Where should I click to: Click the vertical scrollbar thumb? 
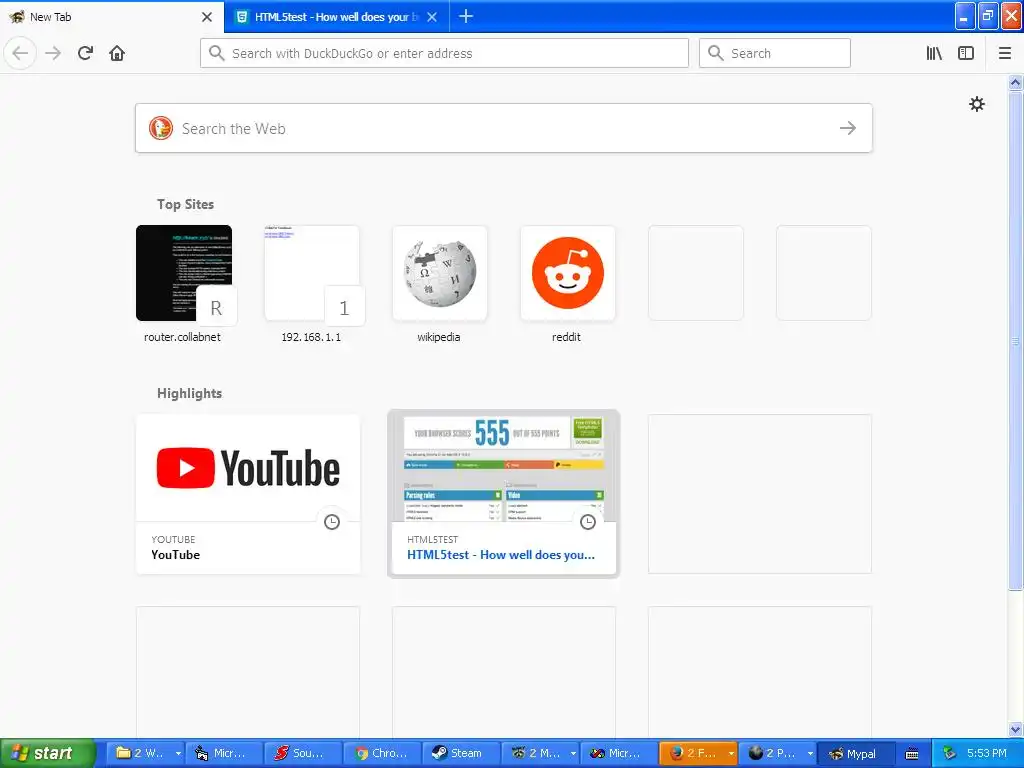[1016, 340]
